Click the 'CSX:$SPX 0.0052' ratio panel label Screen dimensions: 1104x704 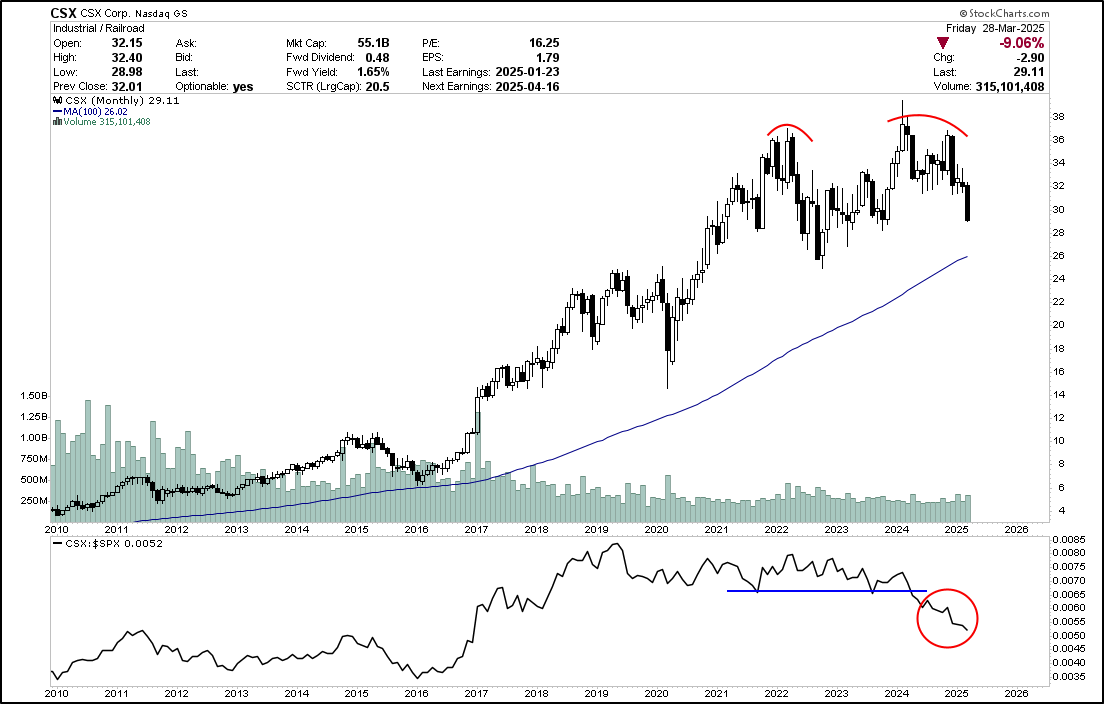pyautogui.click(x=113, y=543)
